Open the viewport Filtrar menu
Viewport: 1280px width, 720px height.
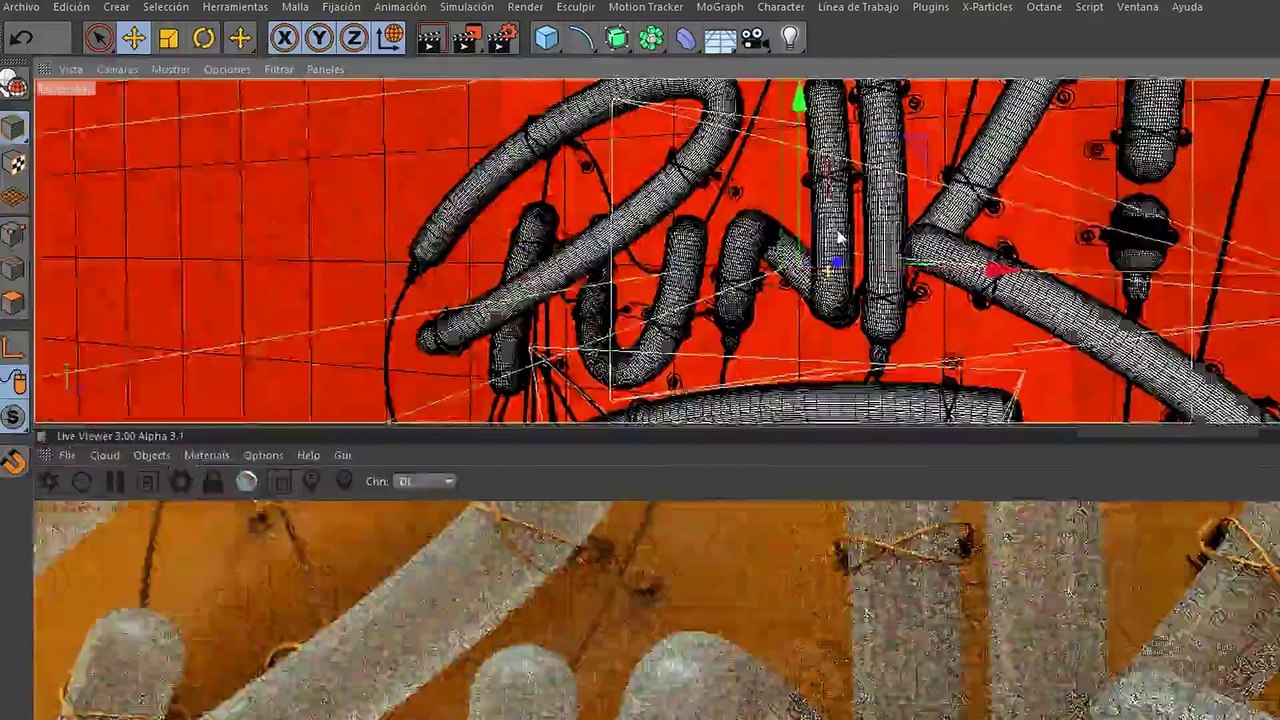click(279, 70)
